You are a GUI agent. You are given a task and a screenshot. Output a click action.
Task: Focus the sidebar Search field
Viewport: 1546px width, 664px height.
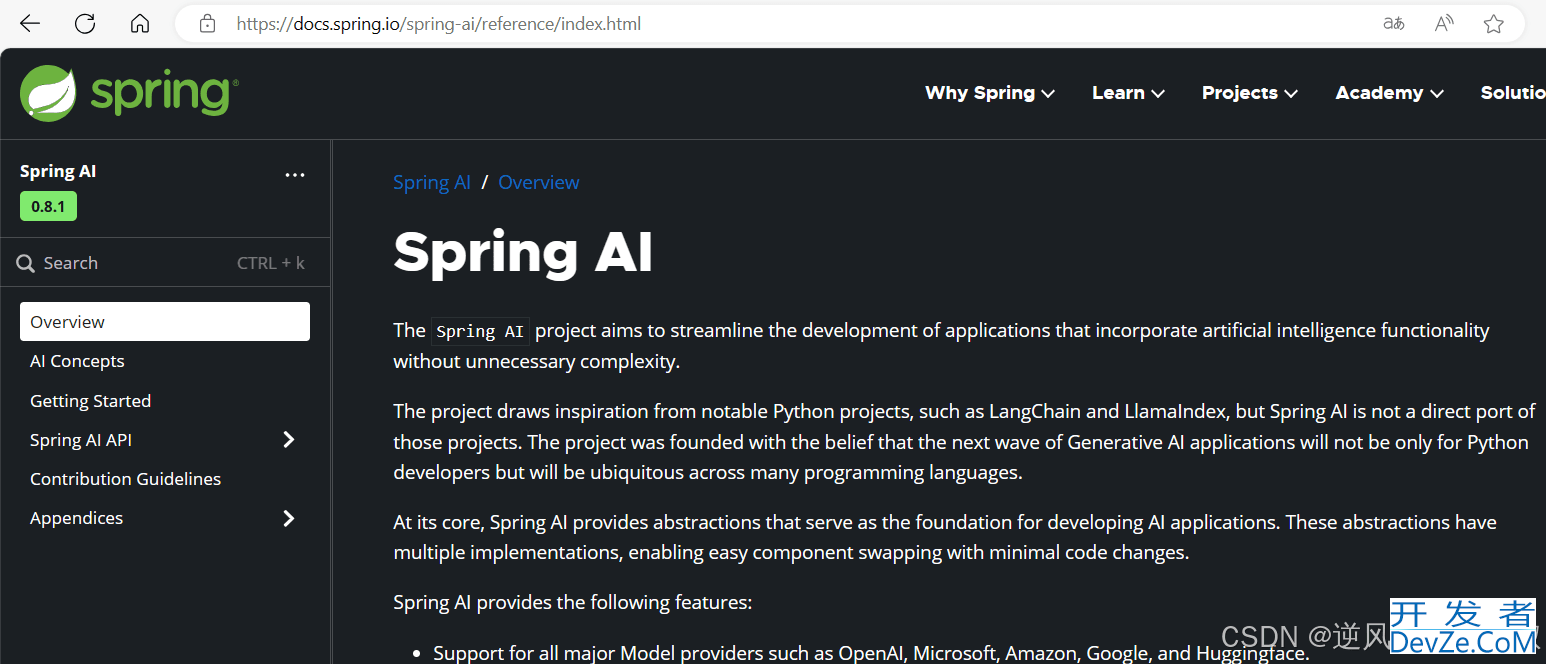pyautogui.click(x=165, y=263)
